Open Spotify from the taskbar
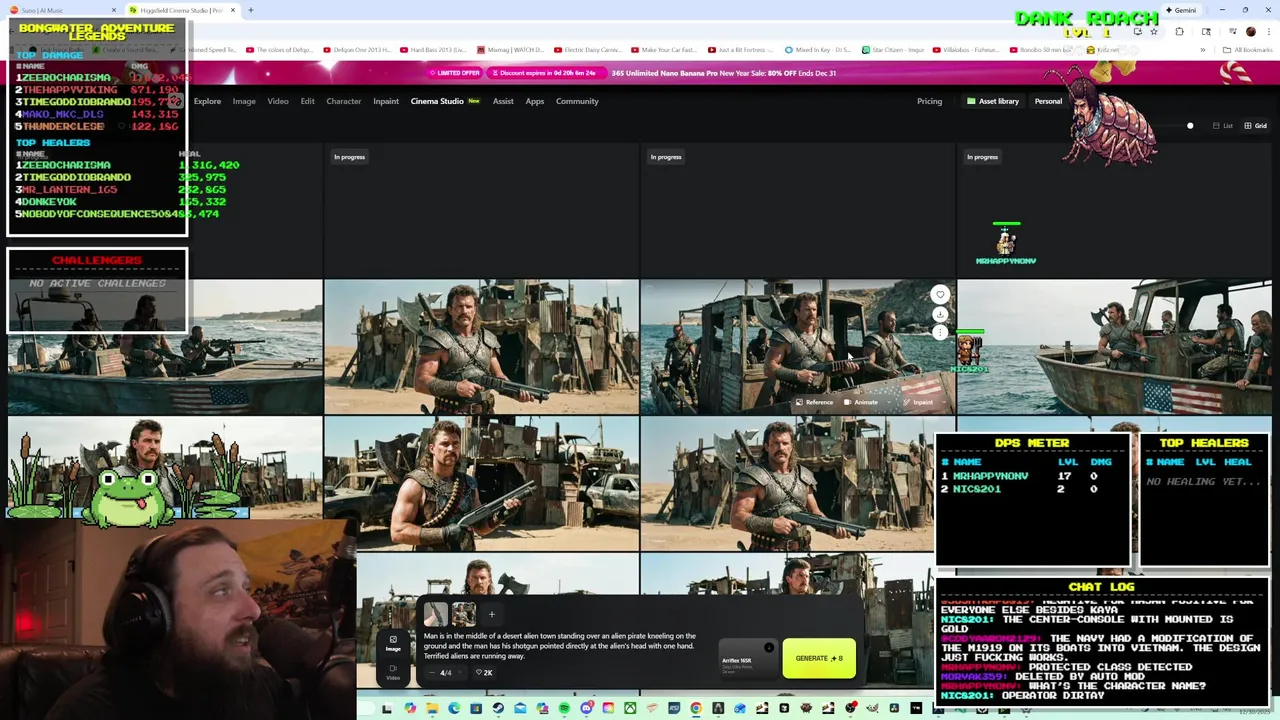The height and width of the screenshot is (720, 1280). [564, 709]
